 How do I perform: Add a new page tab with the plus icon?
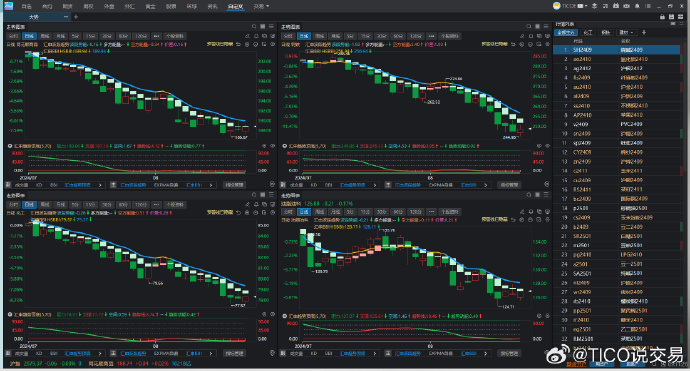(76, 17)
